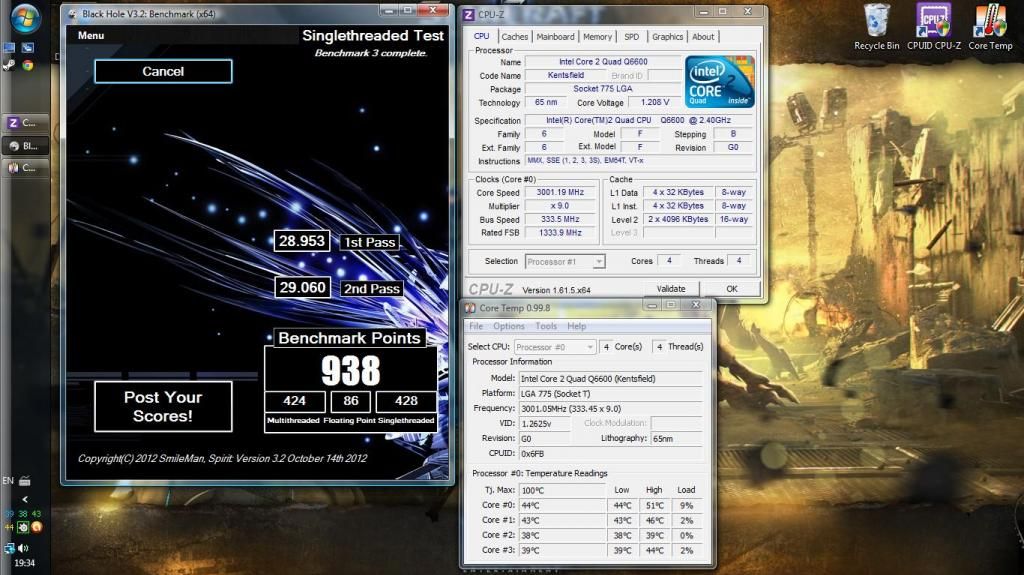The height and width of the screenshot is (575, 1024).
Task: Open the CPU-Z Selection Processor #1 dropdown
Action: pos(565,261)
